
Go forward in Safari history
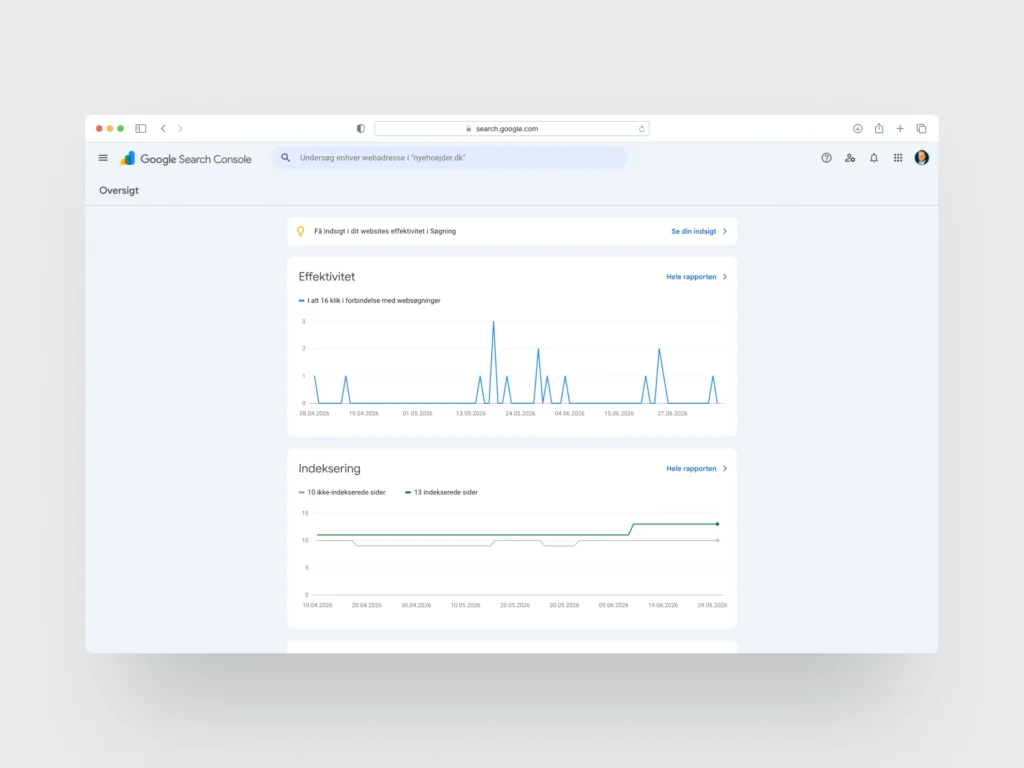(x=180, y=129)
